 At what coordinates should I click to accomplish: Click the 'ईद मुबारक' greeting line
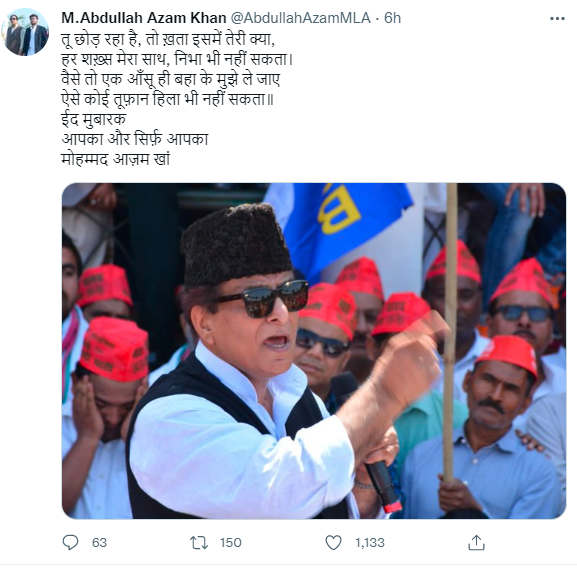[x=94, y=119]
